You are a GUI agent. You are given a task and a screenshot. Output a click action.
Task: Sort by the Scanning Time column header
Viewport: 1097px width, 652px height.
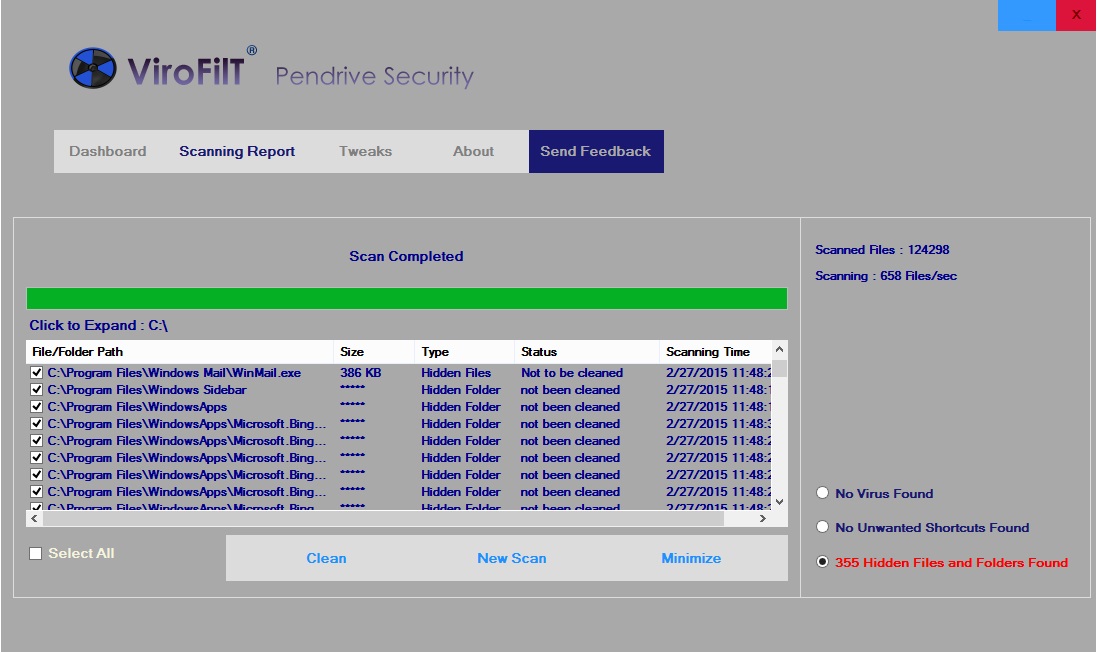pyautogui.click(x=715, y=352)
